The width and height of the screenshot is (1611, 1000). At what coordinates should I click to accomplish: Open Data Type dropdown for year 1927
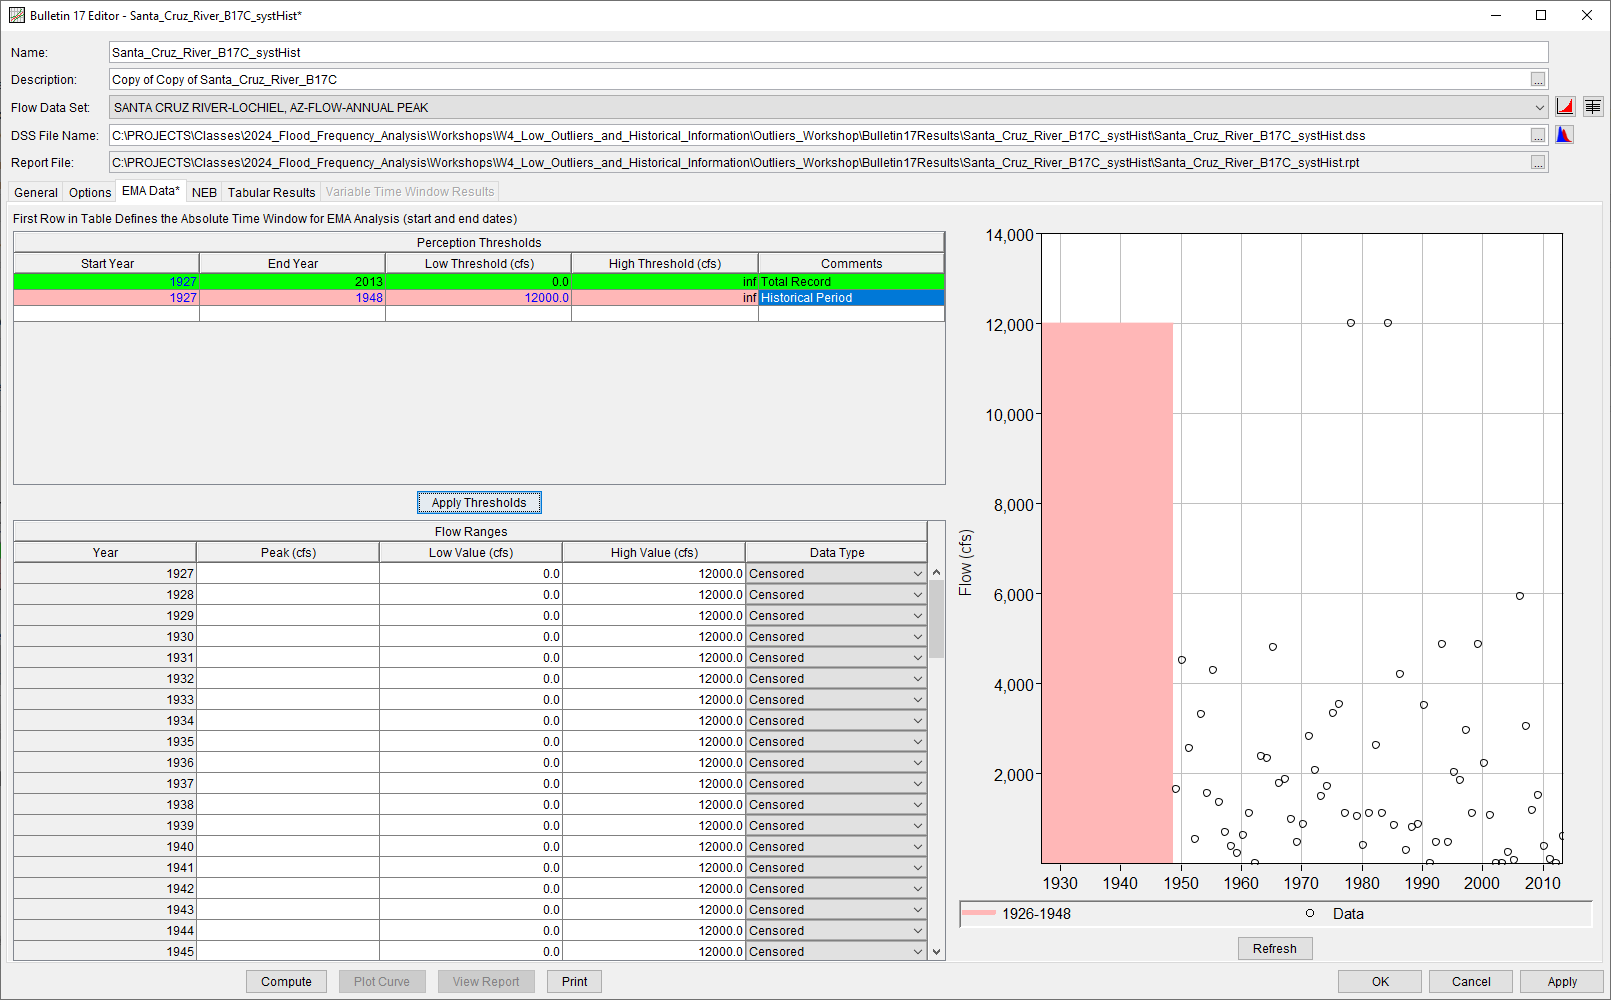point(918,574)
